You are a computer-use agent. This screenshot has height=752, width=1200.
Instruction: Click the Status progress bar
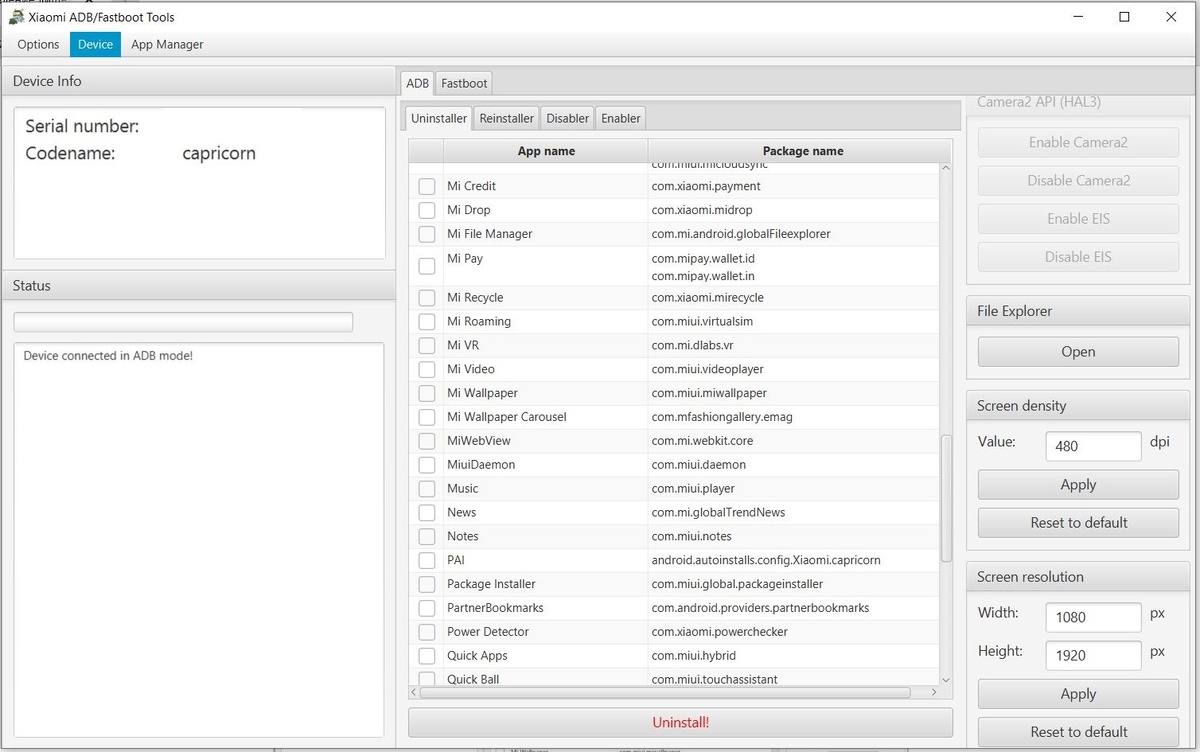click(183, 322)
